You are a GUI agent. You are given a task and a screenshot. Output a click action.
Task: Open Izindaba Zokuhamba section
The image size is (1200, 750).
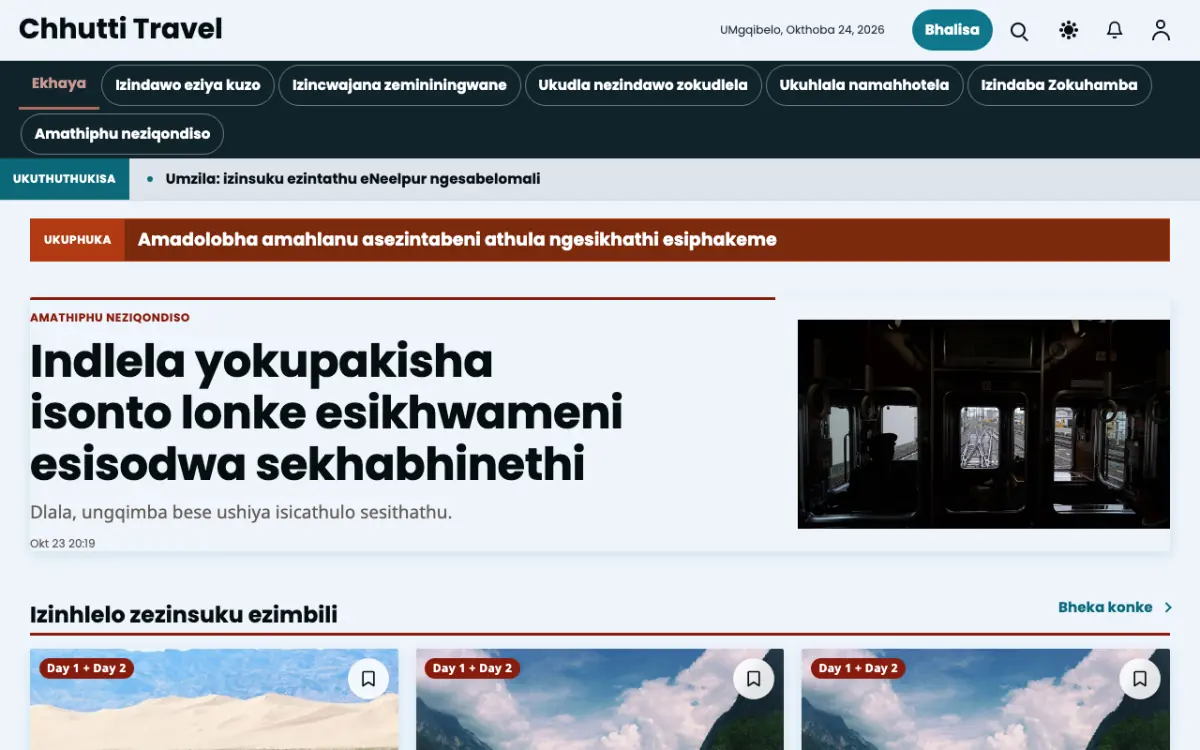coord(1059,85)
